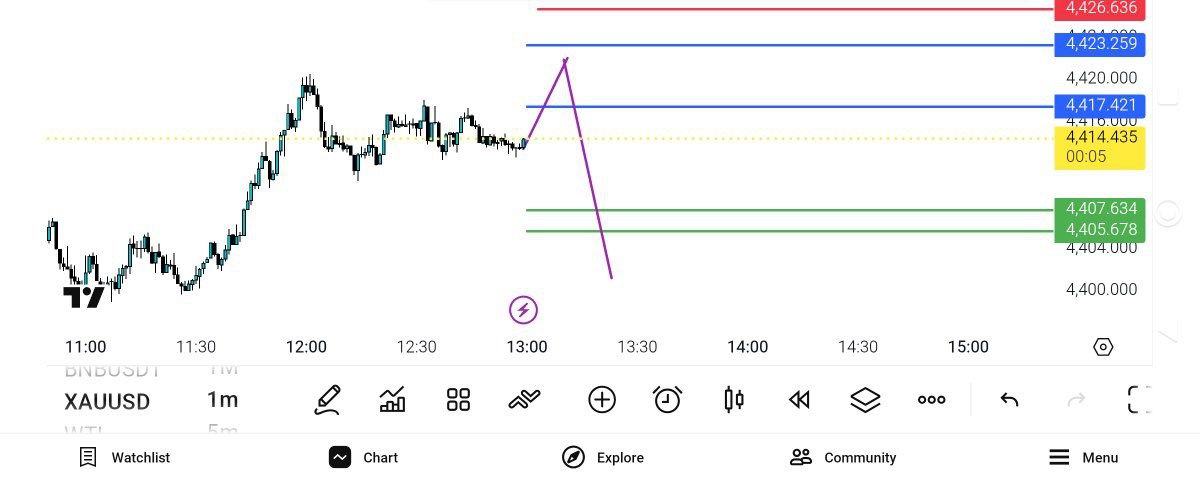The image size is (1200, 482).
Task: Open indicators bar chart icon
Action: coord(393,400)
